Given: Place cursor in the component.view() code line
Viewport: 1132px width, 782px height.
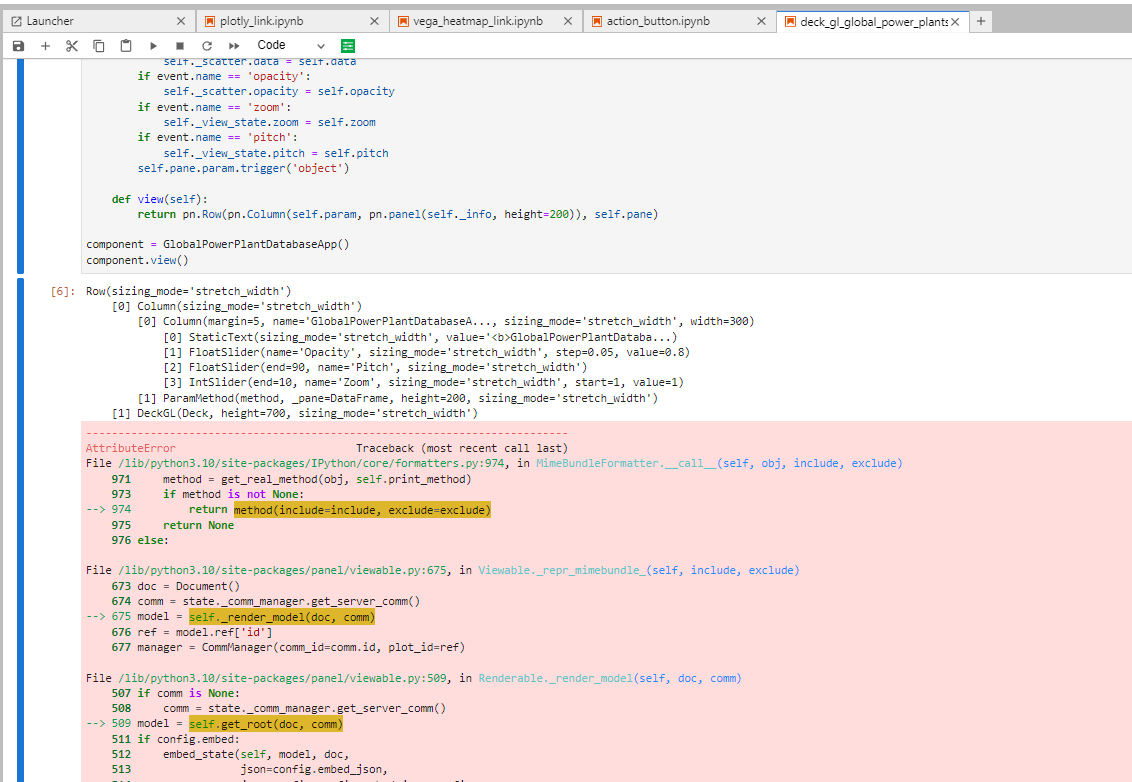Looking at the screenshot, I should tap(136, 259).
